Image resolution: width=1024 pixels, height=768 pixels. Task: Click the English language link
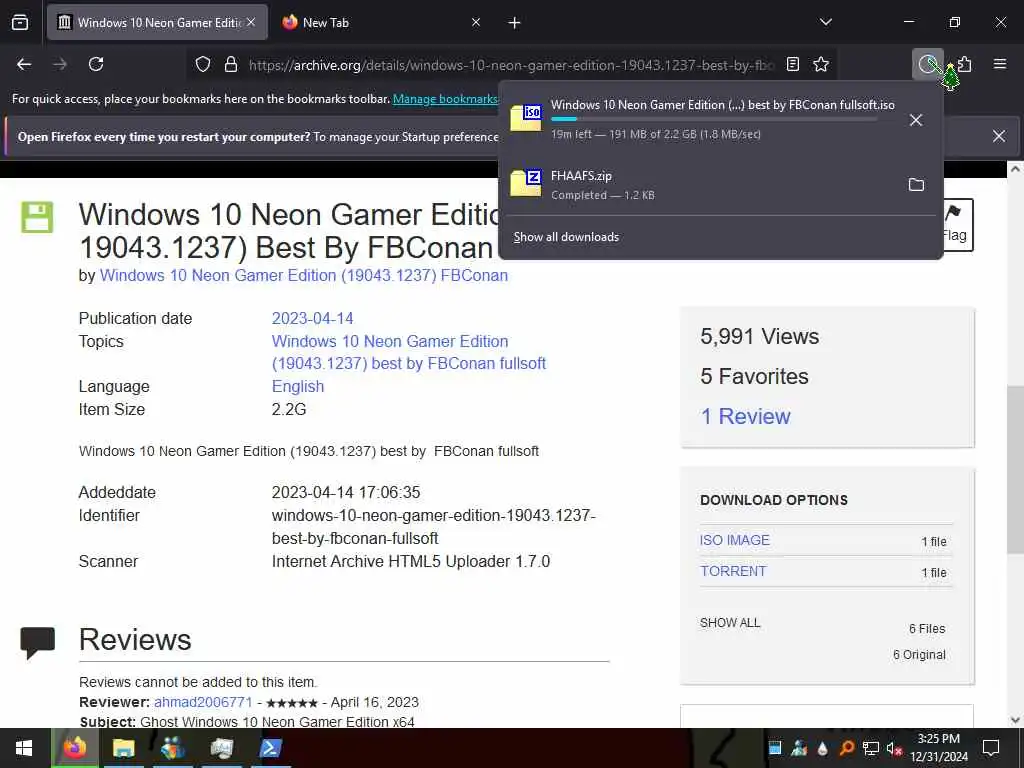pos(298,387)
